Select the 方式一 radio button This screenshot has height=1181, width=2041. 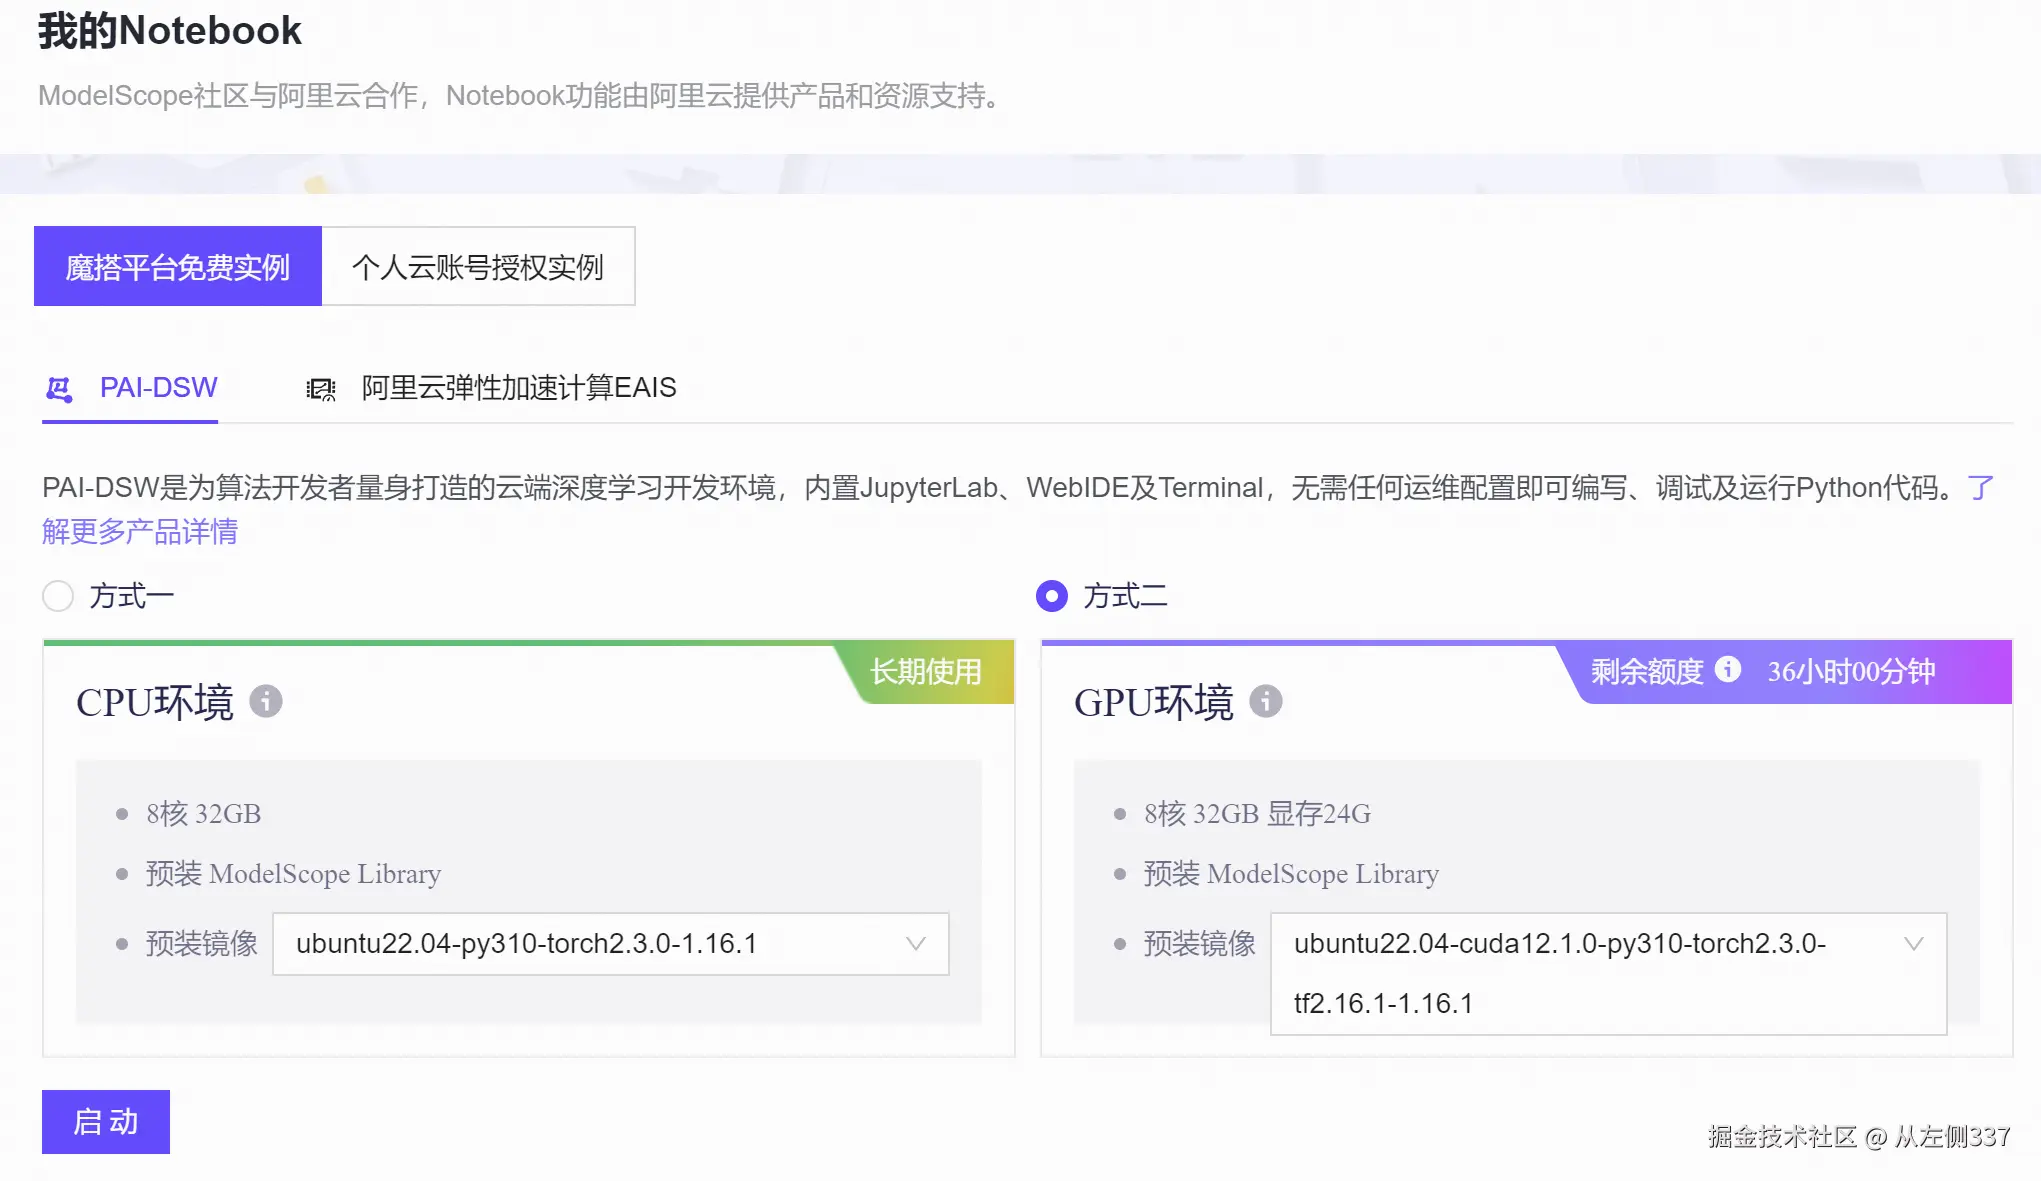coord(58,596)
